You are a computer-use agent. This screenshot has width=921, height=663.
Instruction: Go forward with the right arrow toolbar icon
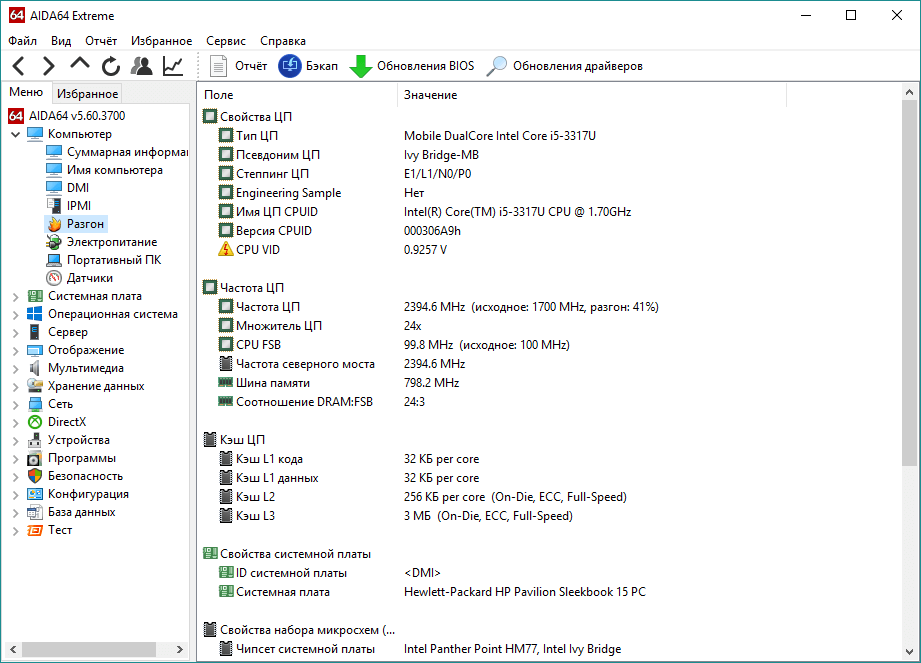[49, 66]
